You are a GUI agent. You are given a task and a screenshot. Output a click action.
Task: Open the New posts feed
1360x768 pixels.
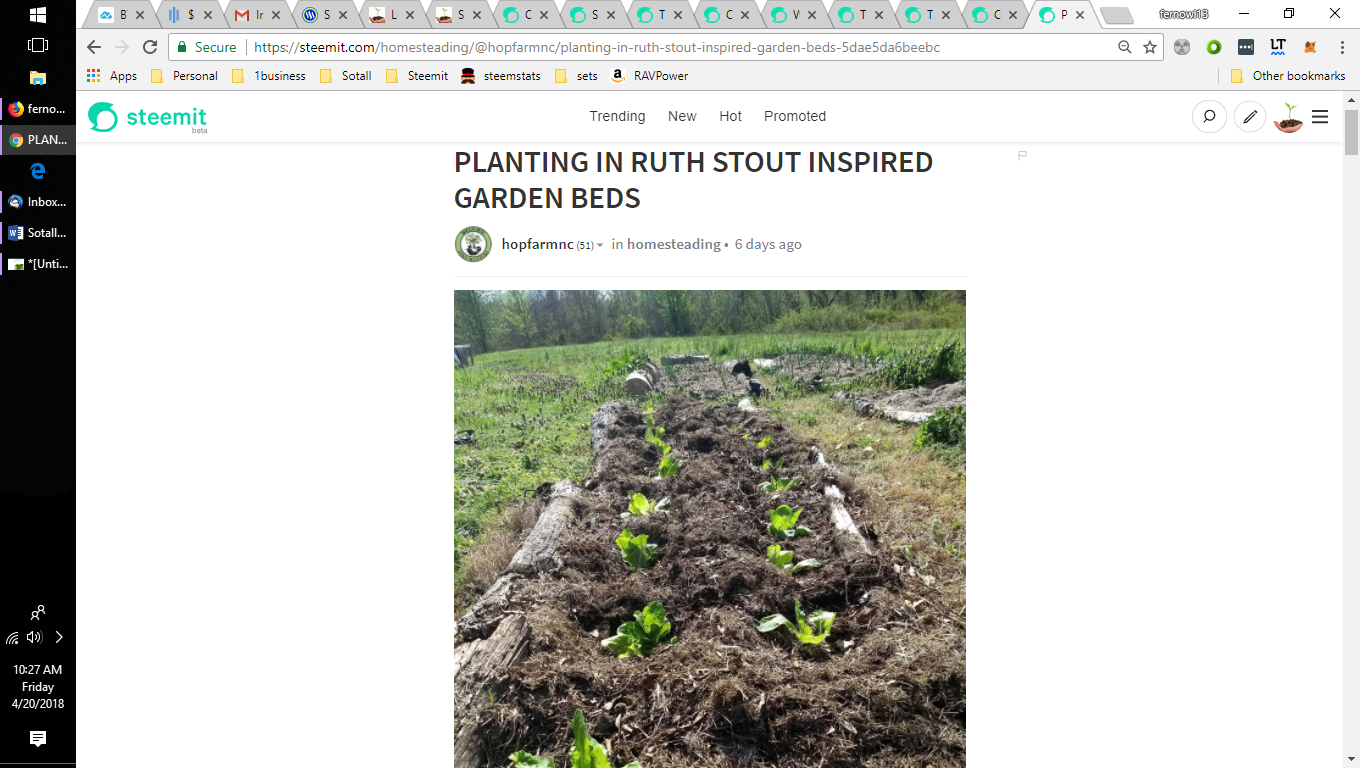pyautogui.click(x=682, y=117)
